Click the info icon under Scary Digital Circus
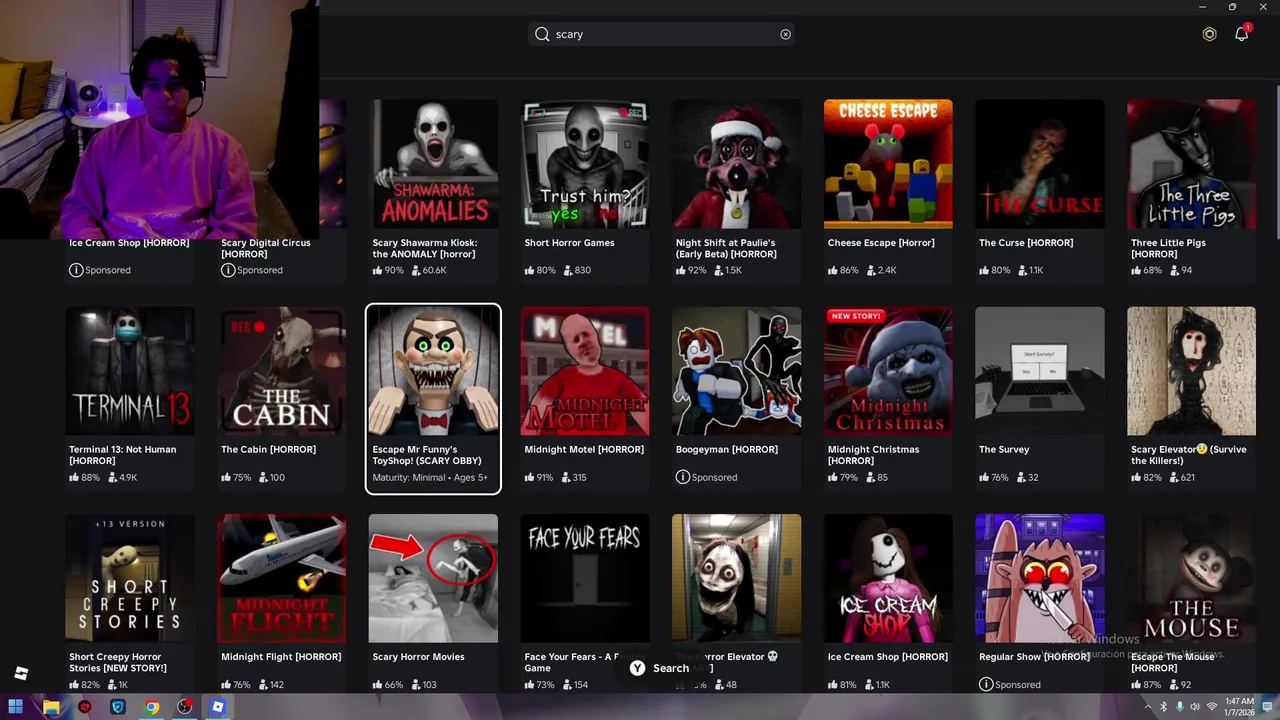1280x720 pixels. 227,270
